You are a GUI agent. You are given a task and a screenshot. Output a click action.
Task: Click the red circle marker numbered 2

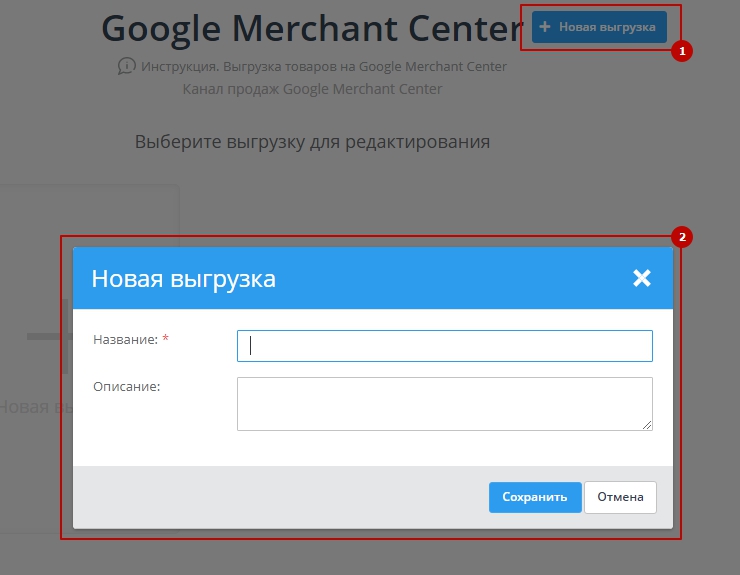point(682,237)
